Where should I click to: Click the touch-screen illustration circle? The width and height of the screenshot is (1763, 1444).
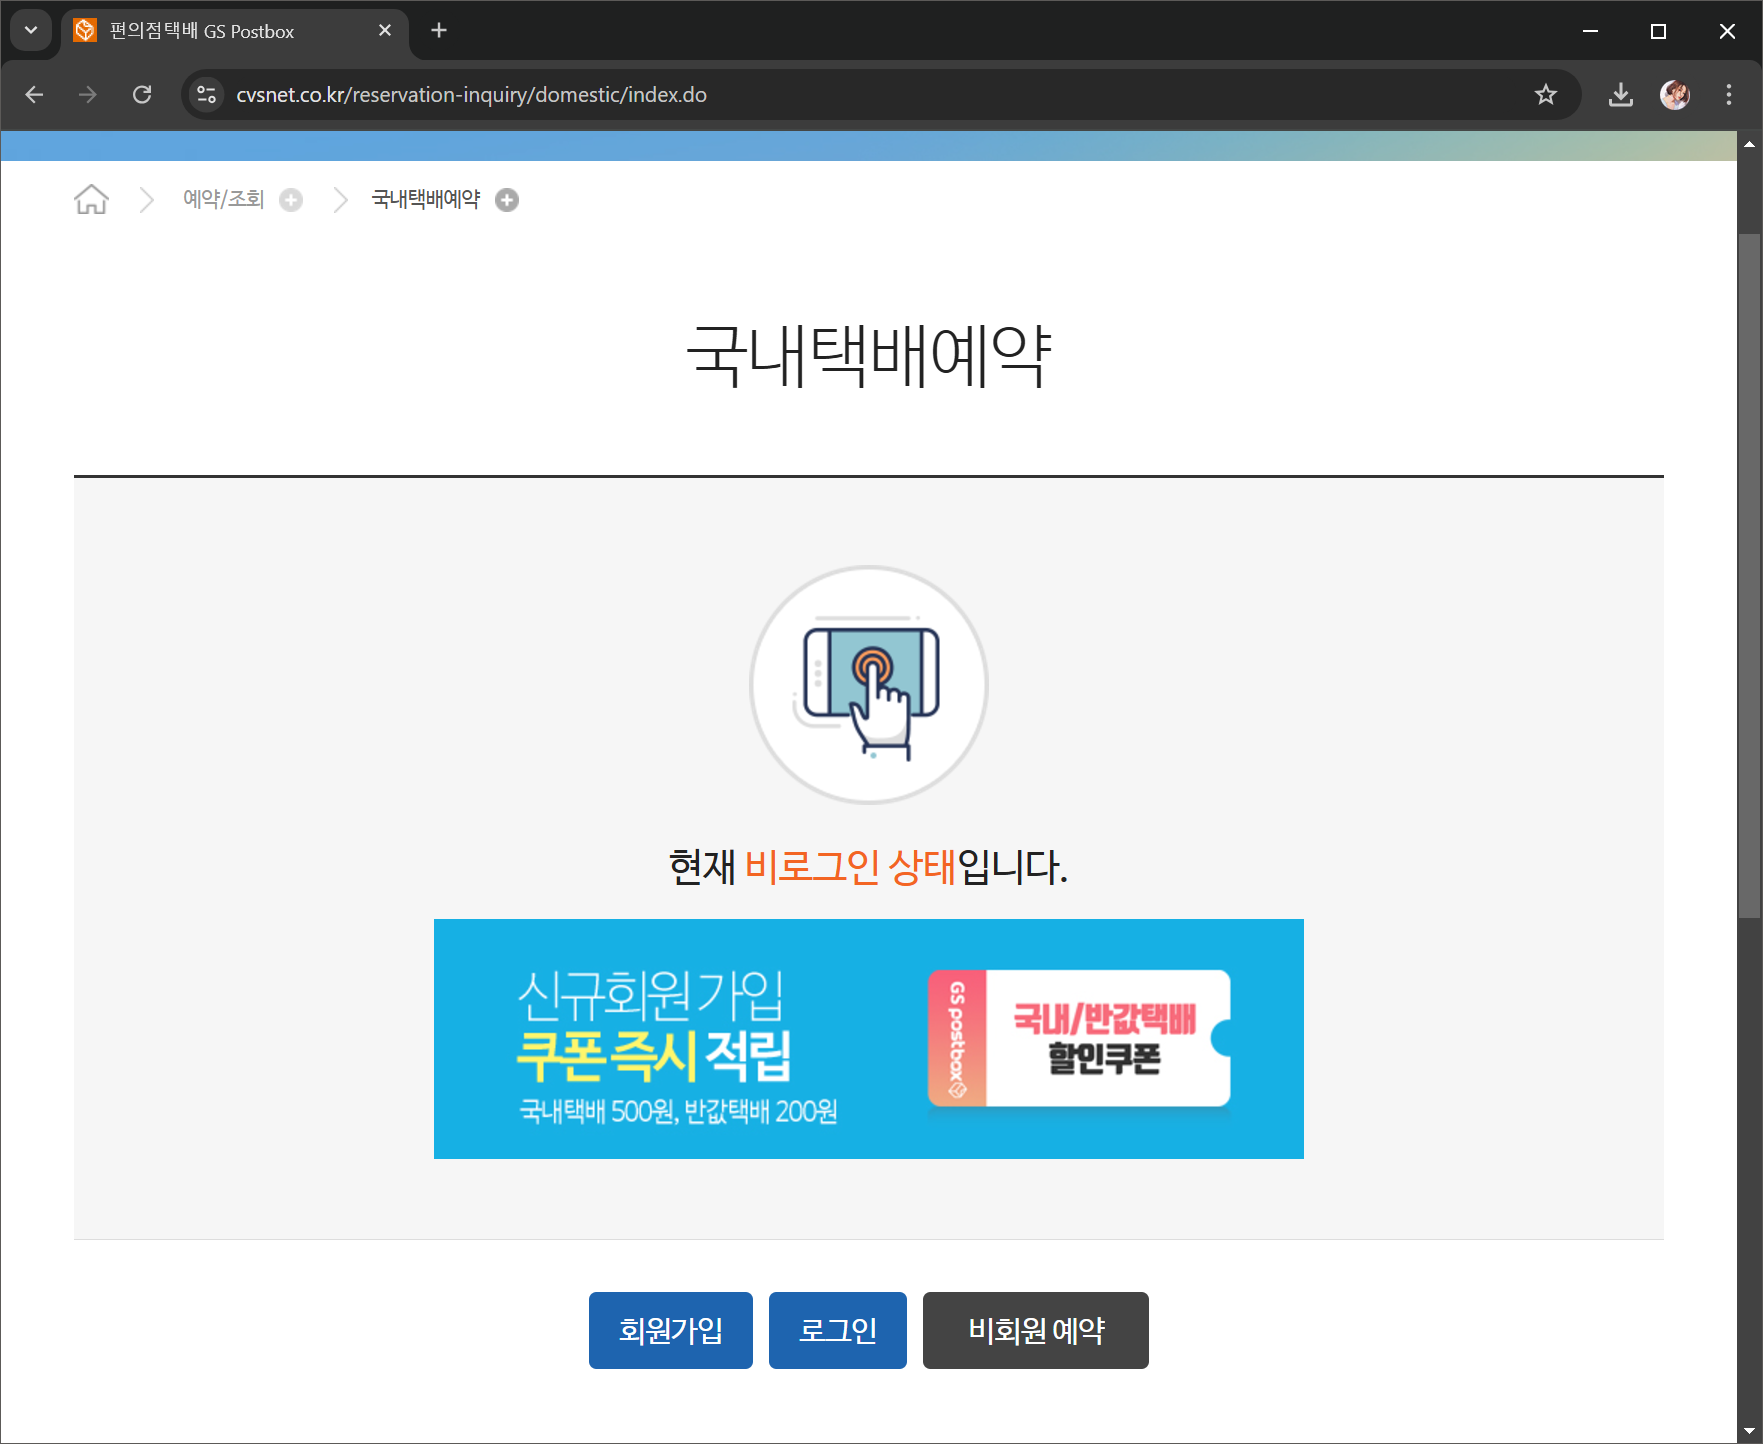(x=869, y=685)
